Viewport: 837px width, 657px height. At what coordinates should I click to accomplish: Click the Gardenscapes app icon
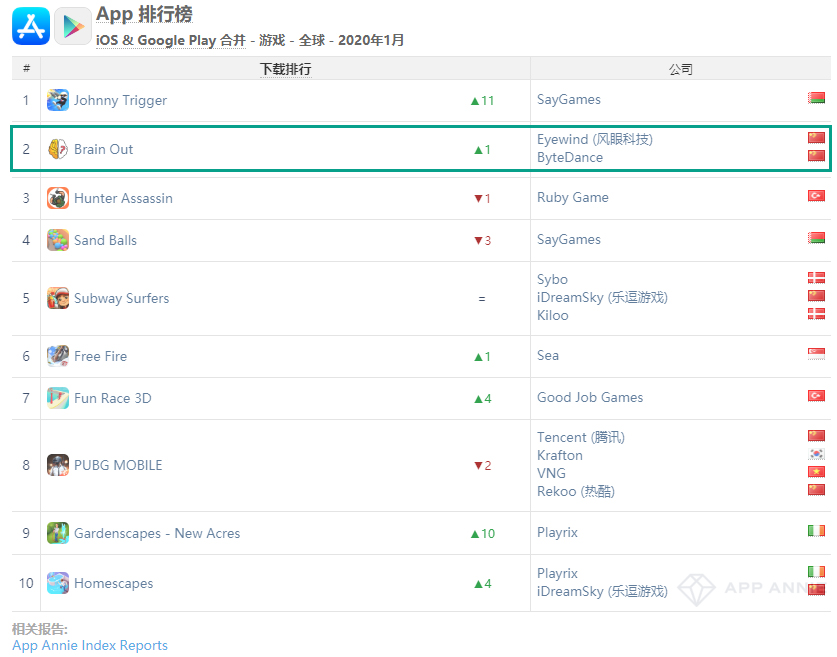pos(58,533)
